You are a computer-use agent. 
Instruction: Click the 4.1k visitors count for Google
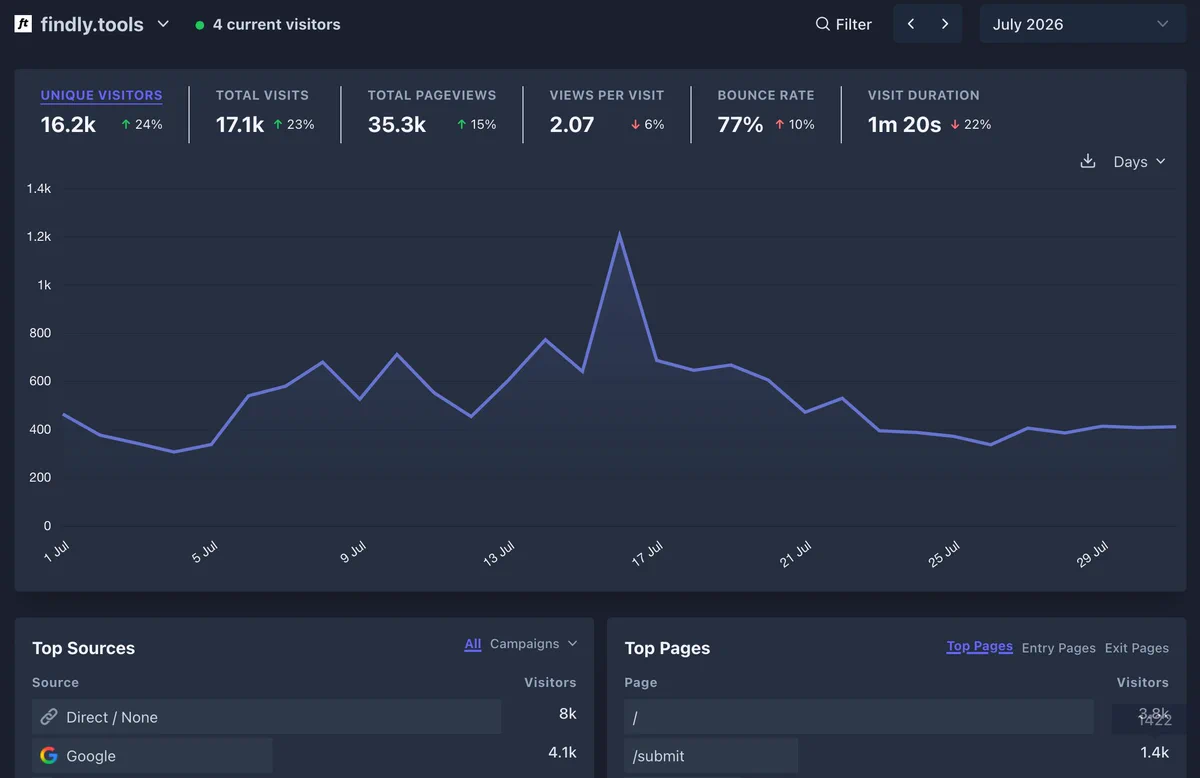pos(562,753)
